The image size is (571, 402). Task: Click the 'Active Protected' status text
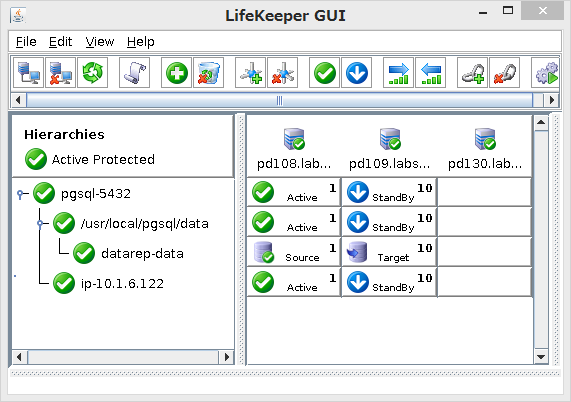point(103,159)
